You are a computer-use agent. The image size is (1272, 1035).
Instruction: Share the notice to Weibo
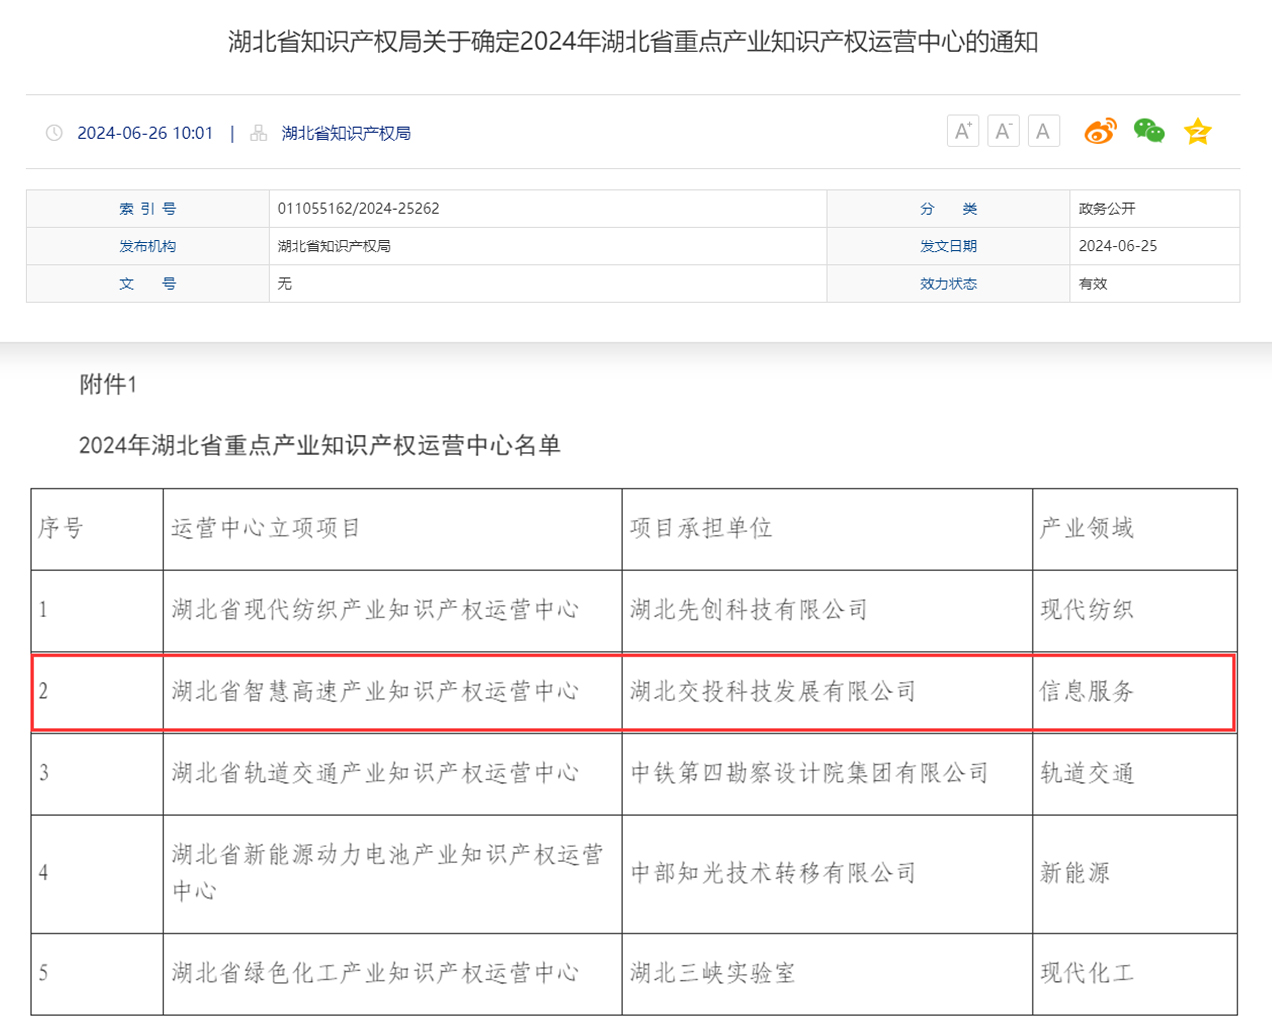click(x=1100, y=131)
